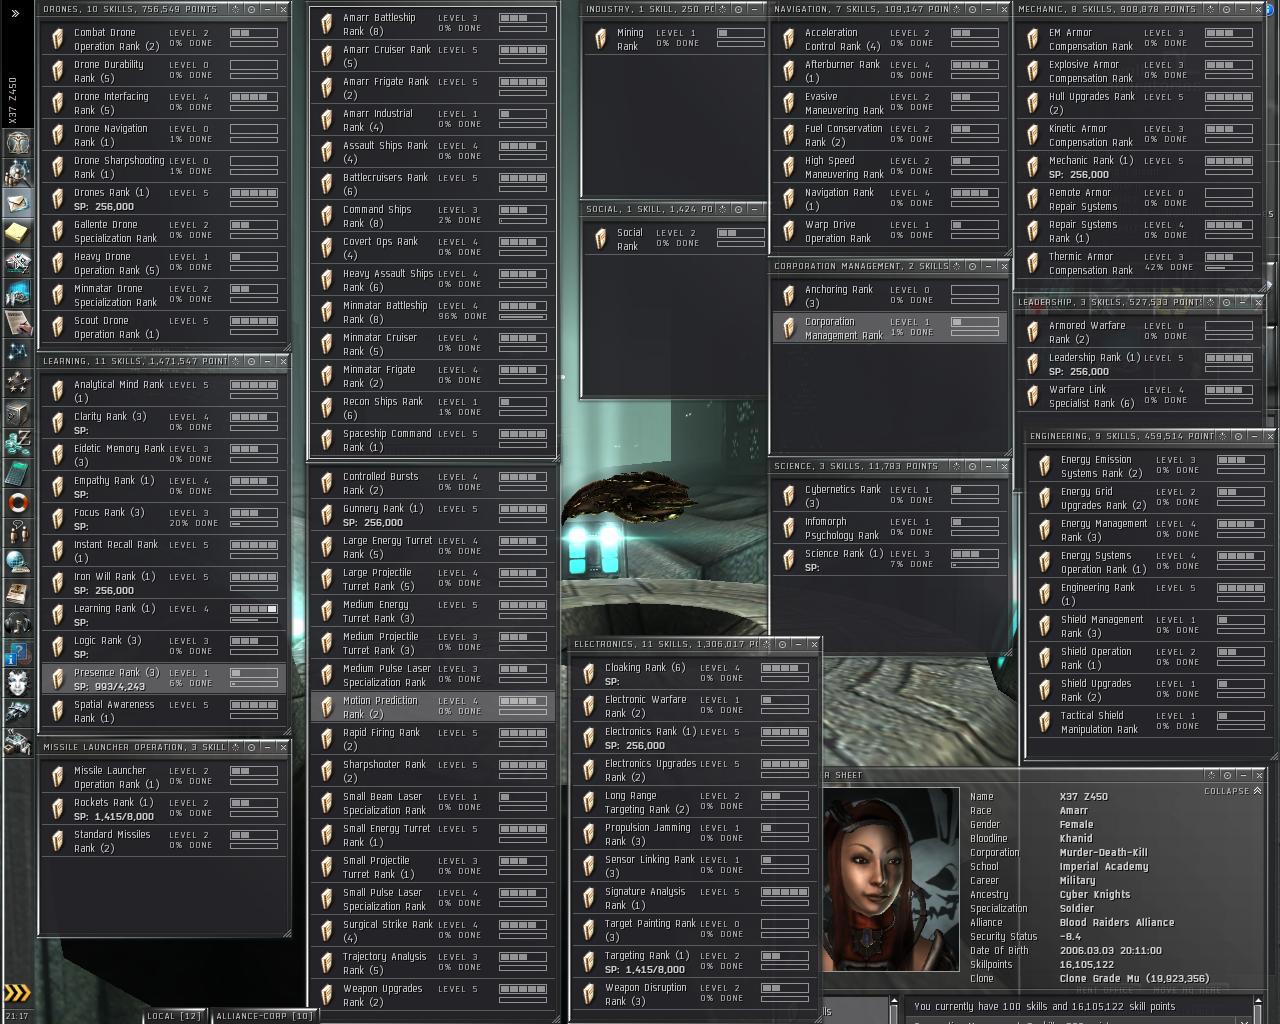Click the yellow double-arrow icon at sidebar bottom
This screenshot has height=1024, width=1280.
click(x=18, y=993)
